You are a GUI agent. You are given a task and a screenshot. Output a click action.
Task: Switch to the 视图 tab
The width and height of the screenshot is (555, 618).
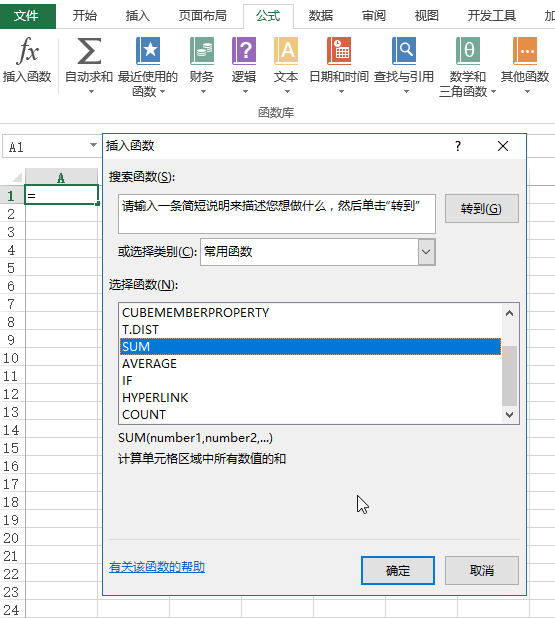pyautogui.click(x=426, y=16)
